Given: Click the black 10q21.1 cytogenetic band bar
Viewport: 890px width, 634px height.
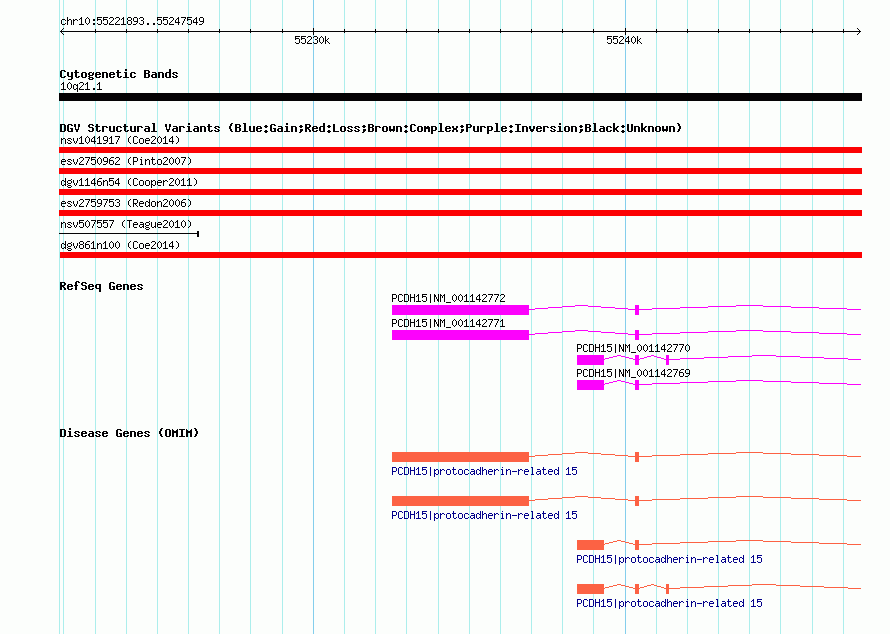Looking at the screenshot, I should pos(460,97).
